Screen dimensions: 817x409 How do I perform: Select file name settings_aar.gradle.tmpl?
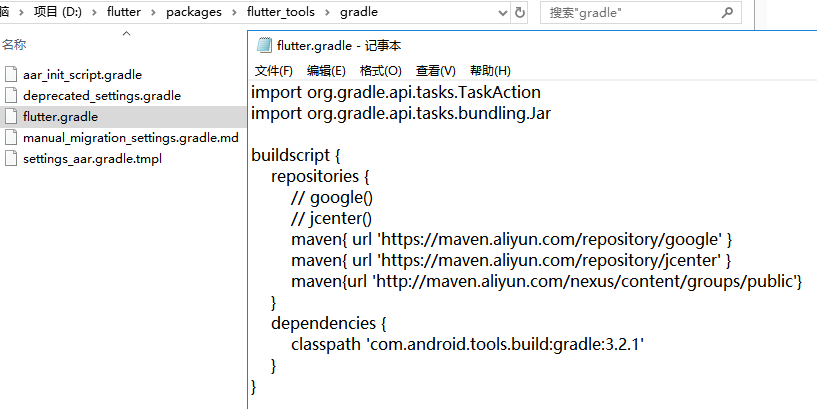pyautogui.click(x=92, y=159)
